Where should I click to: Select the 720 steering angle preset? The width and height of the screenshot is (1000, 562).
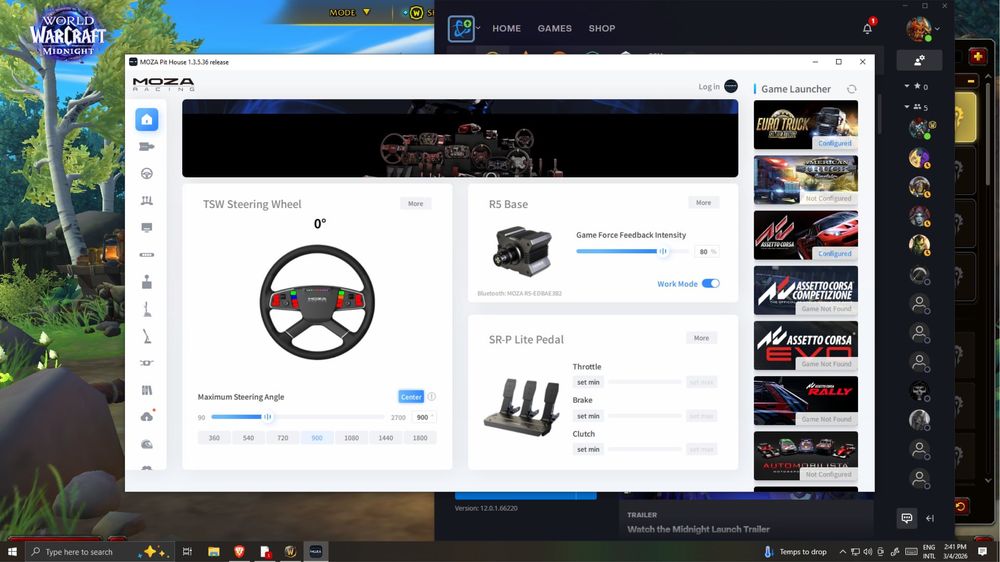point(283,438)
